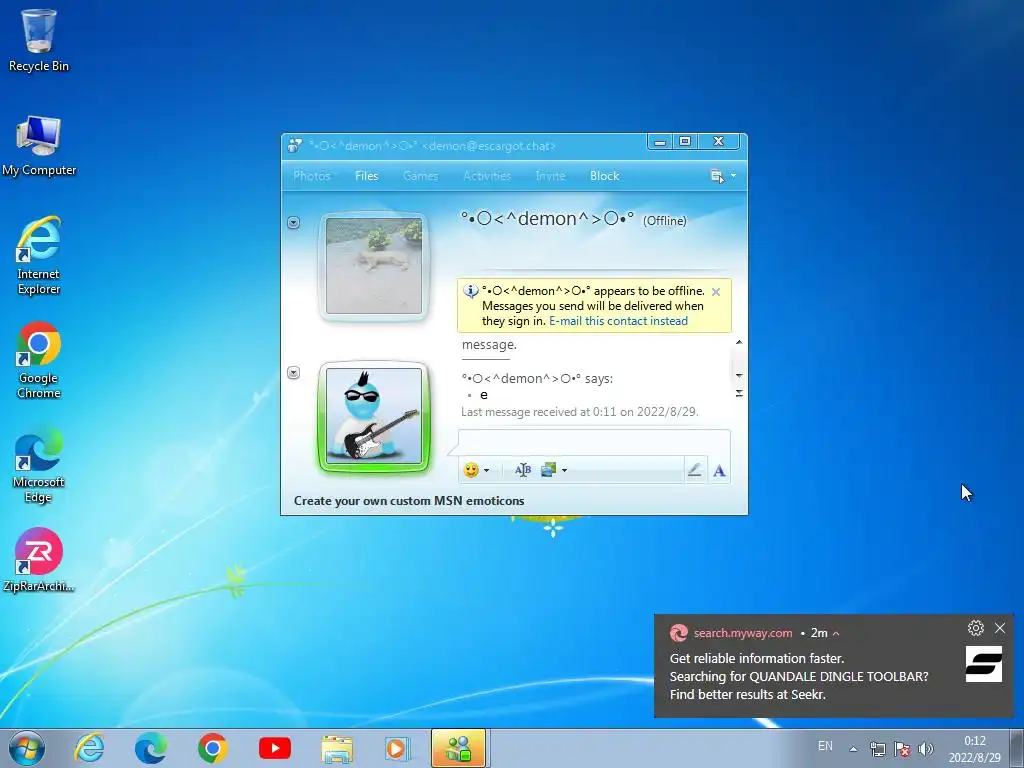The width and height of the screenshot is (1024, 768).
Task: Open Google Chrome from taskbar
Action: click(x=213, y=748)
